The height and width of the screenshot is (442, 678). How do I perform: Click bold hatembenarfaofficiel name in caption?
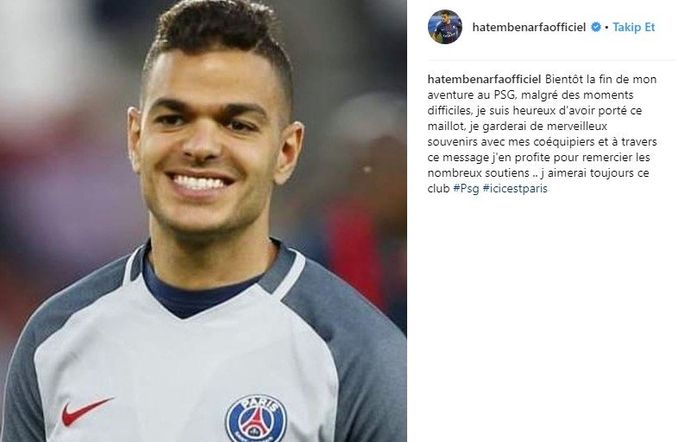(484, 79)
